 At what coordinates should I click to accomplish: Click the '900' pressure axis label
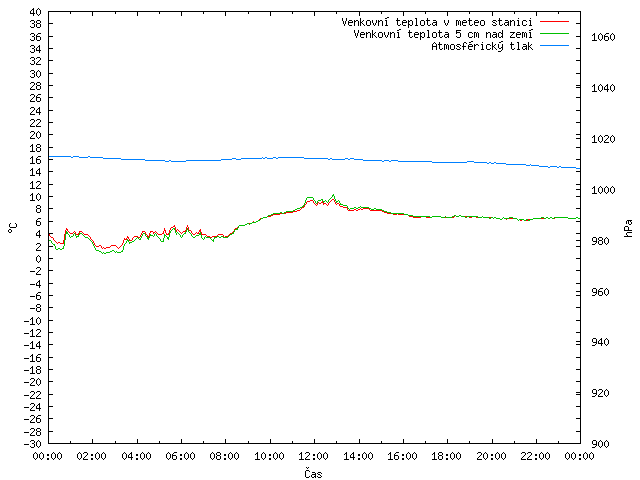[x=600, y=444]
